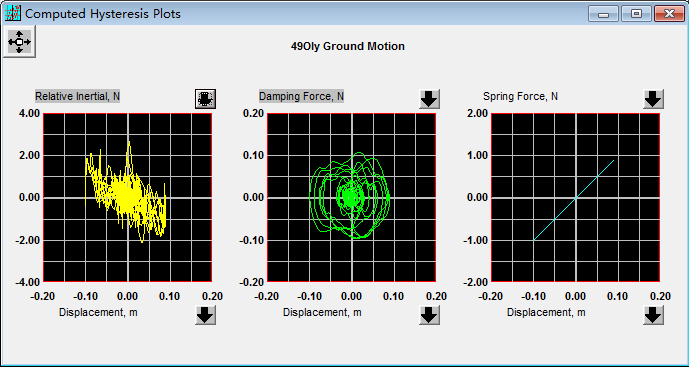Click the green Damping Force hysteresis plot
689x367 pixels.
352,197
